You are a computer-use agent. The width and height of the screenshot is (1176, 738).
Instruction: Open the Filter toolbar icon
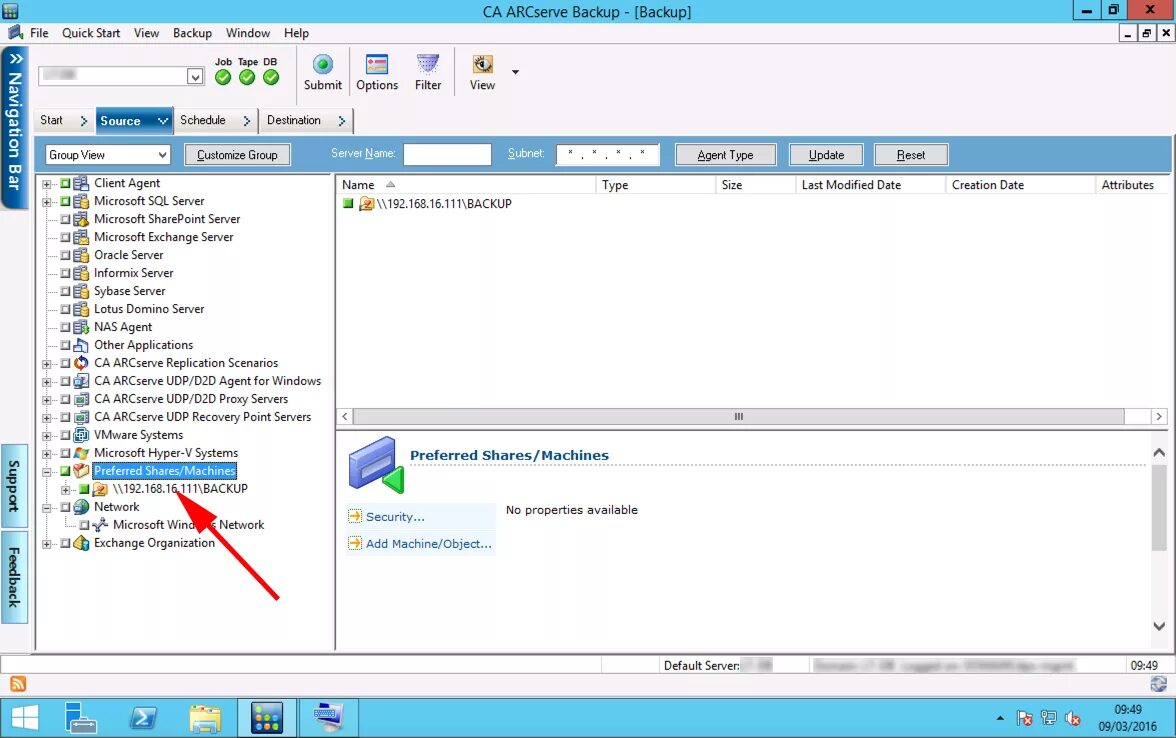(x=428, y=73)
